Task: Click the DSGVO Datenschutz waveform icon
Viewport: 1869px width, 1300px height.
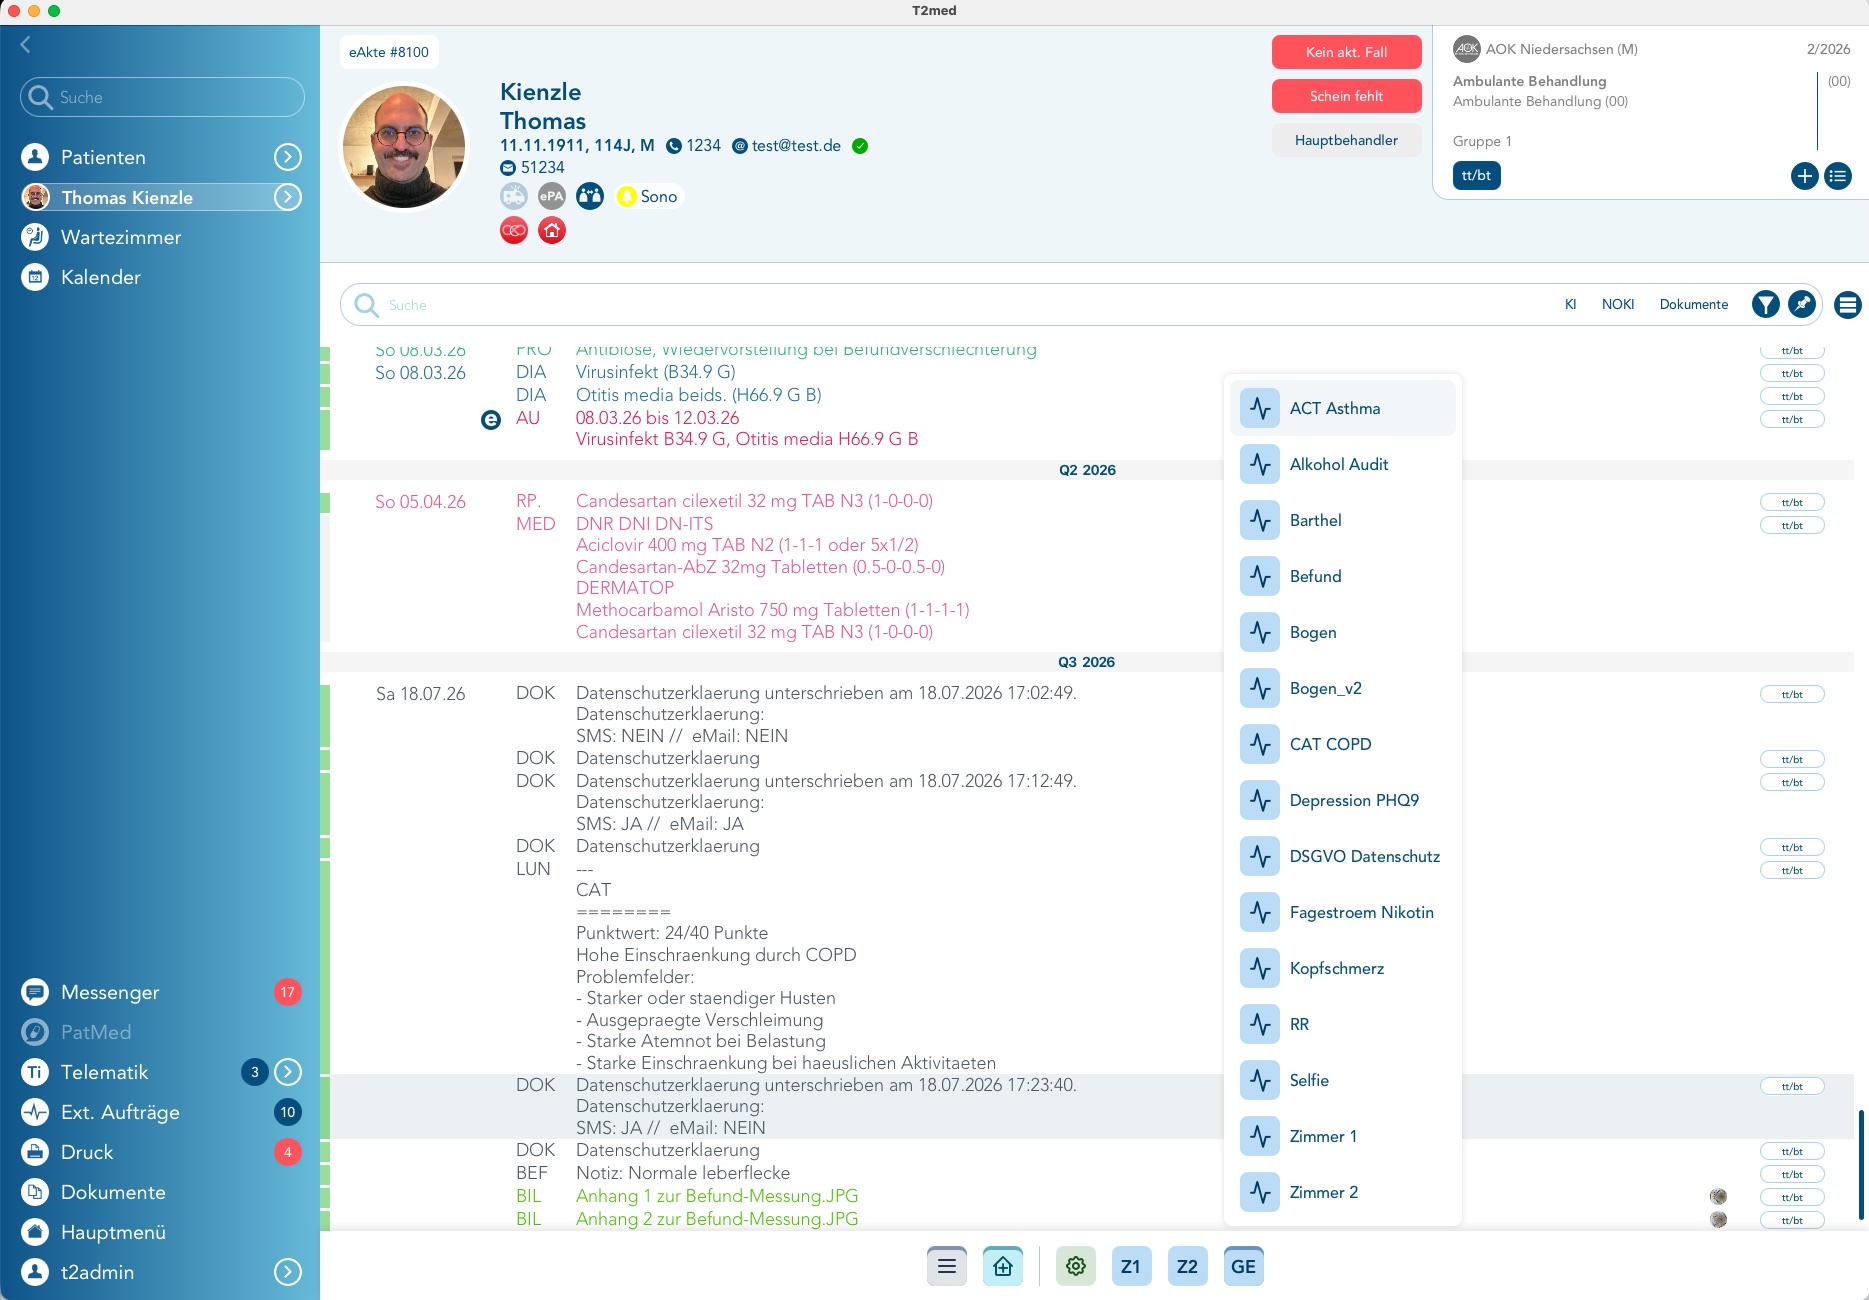Action: click(1260, 856)
